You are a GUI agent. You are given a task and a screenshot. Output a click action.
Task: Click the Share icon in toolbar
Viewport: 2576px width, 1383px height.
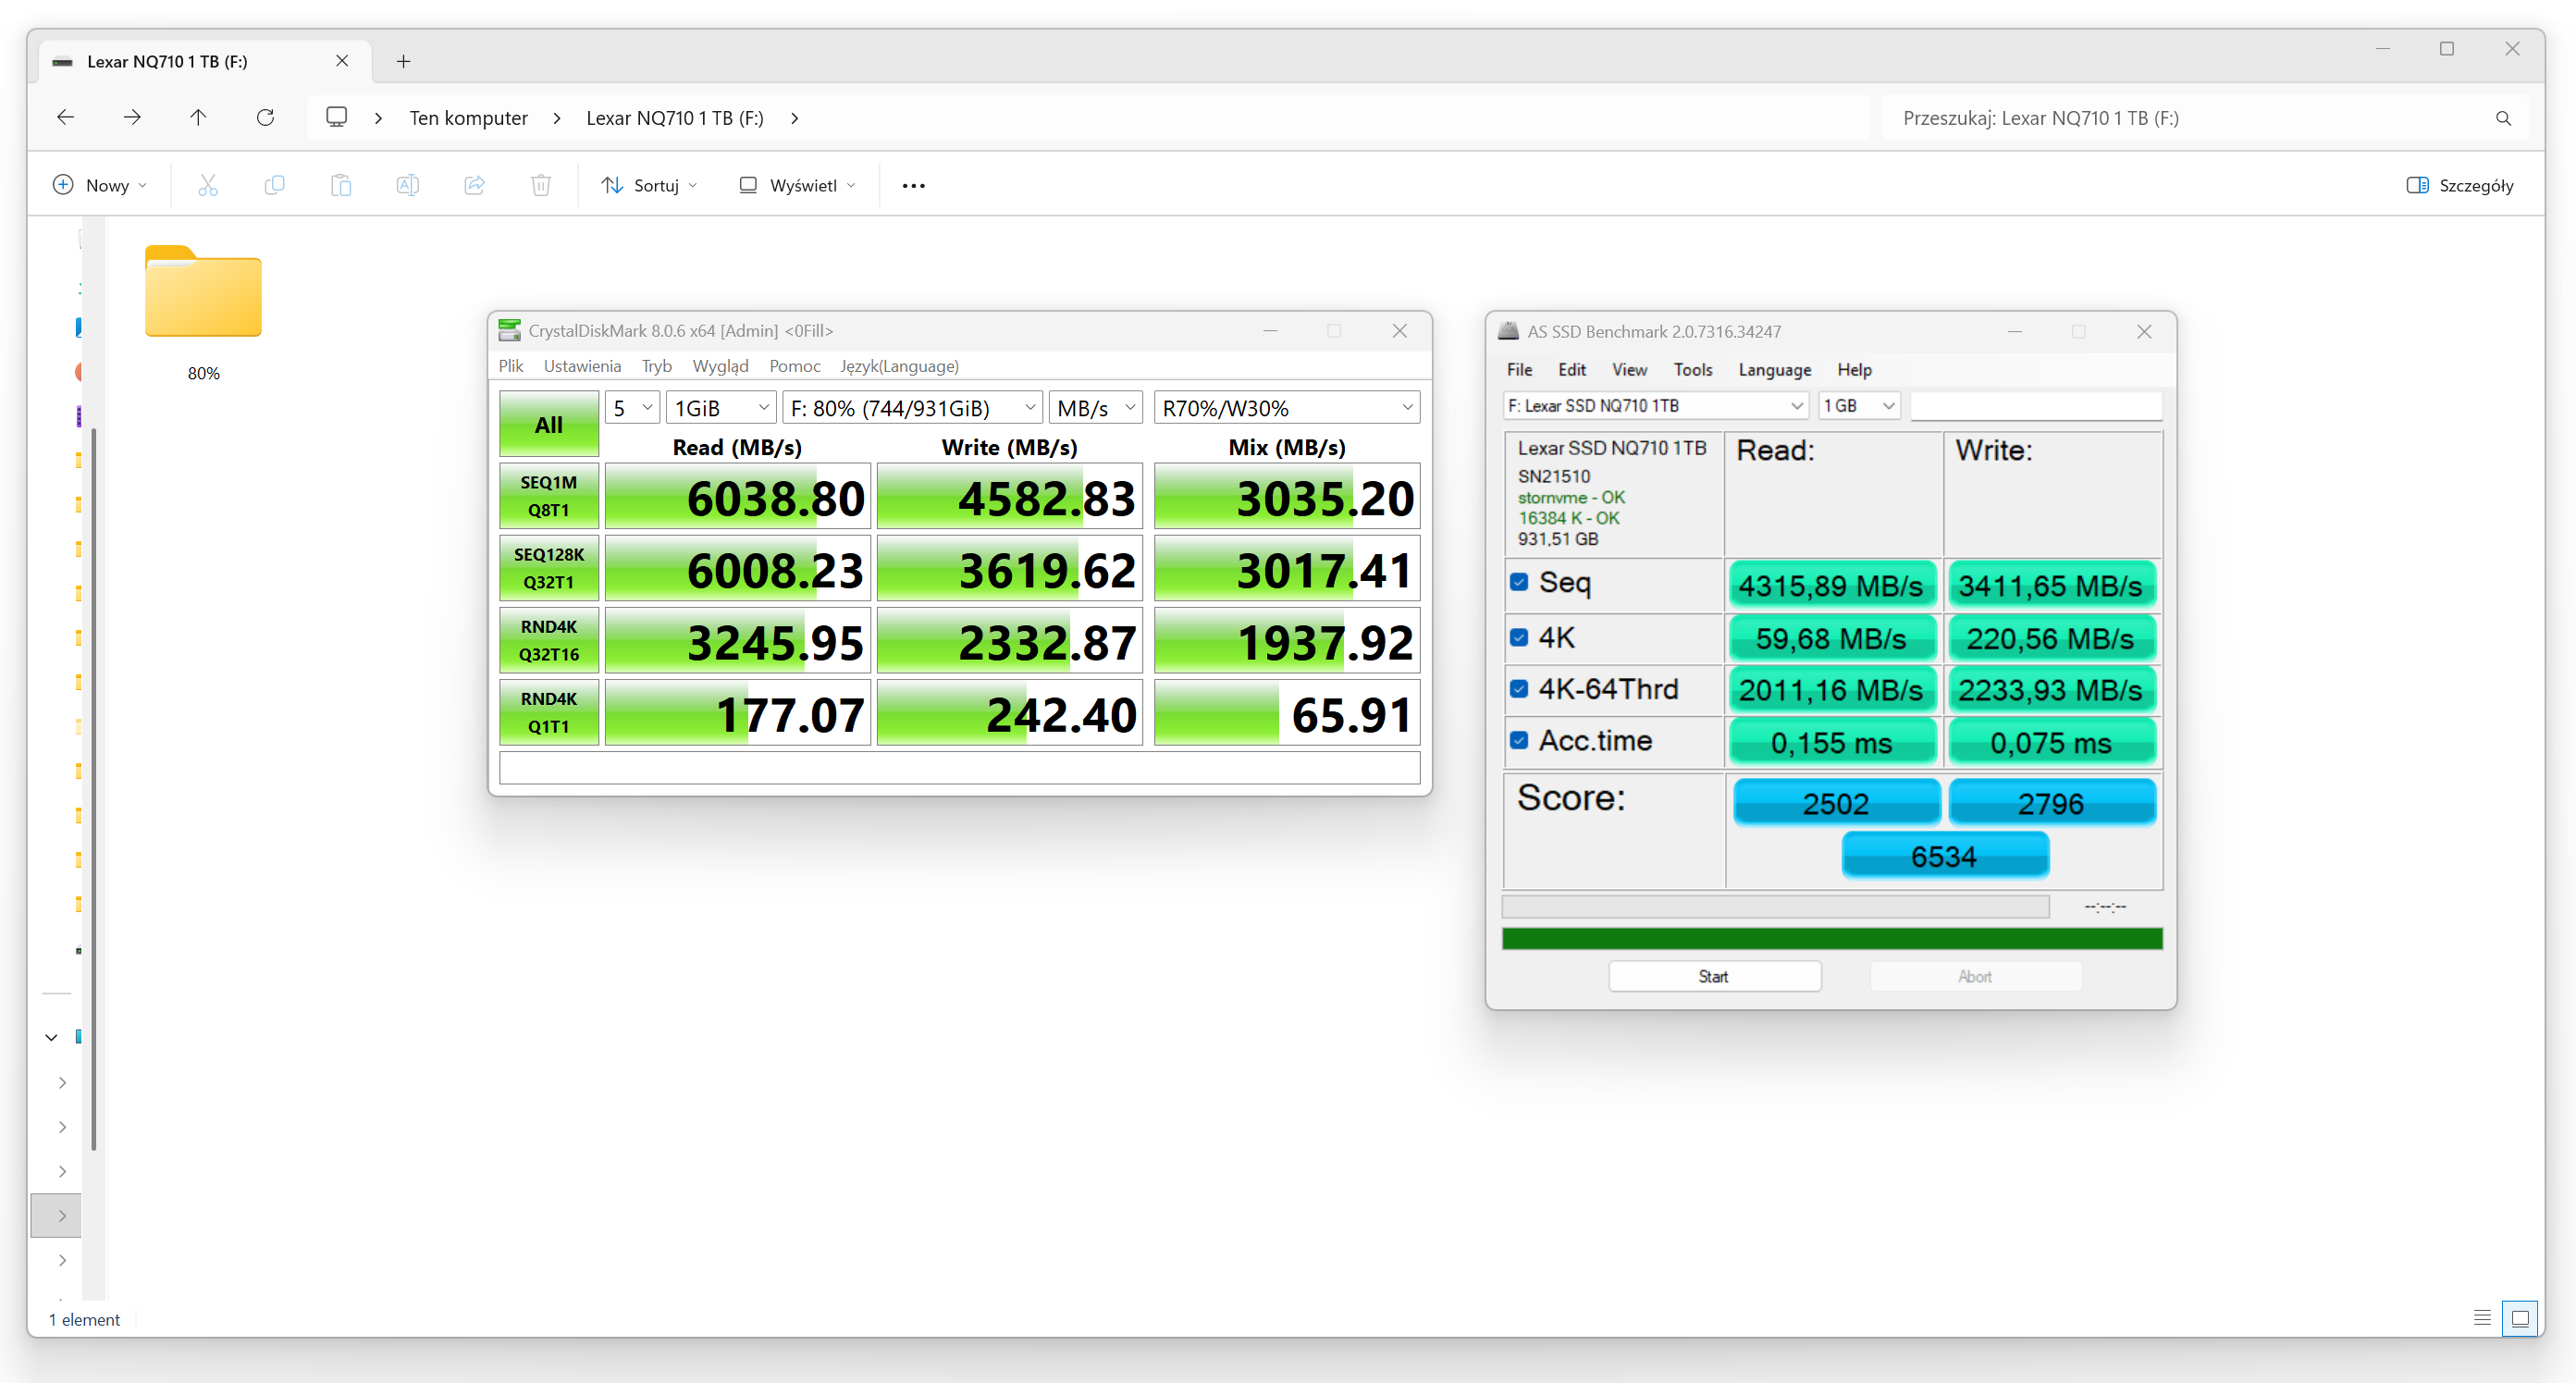[x=474, y=185]
